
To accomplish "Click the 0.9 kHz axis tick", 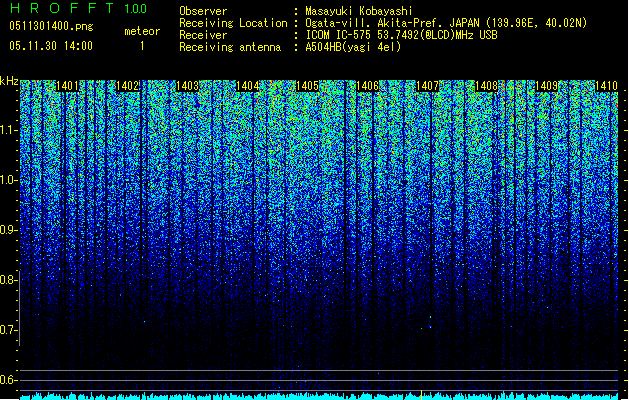I will pyautogui.click(x=9, y=230).
